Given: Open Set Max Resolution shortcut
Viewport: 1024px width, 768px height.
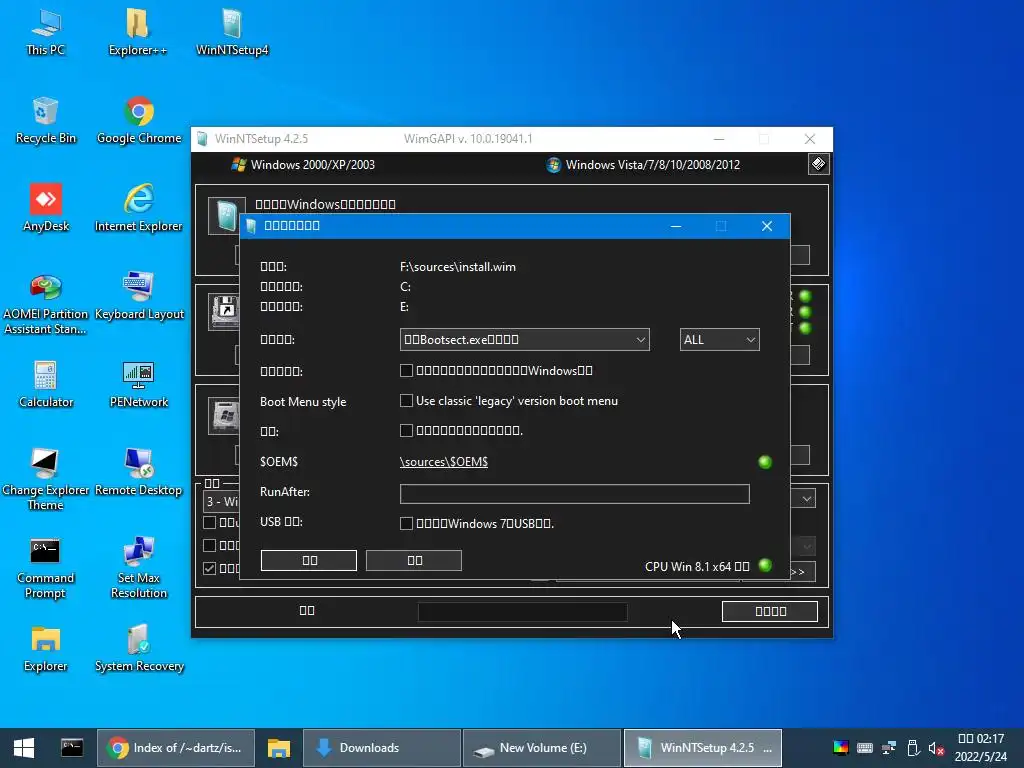Looking at the screenshot, I should coord(138,568).
